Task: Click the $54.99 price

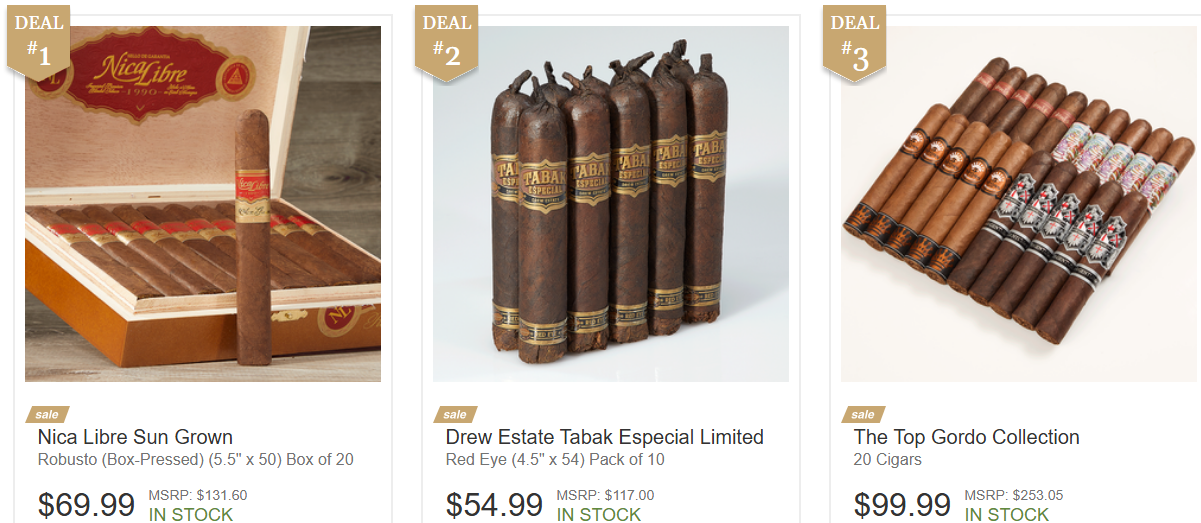Action: pyautogui.click(x=494, y=505)
